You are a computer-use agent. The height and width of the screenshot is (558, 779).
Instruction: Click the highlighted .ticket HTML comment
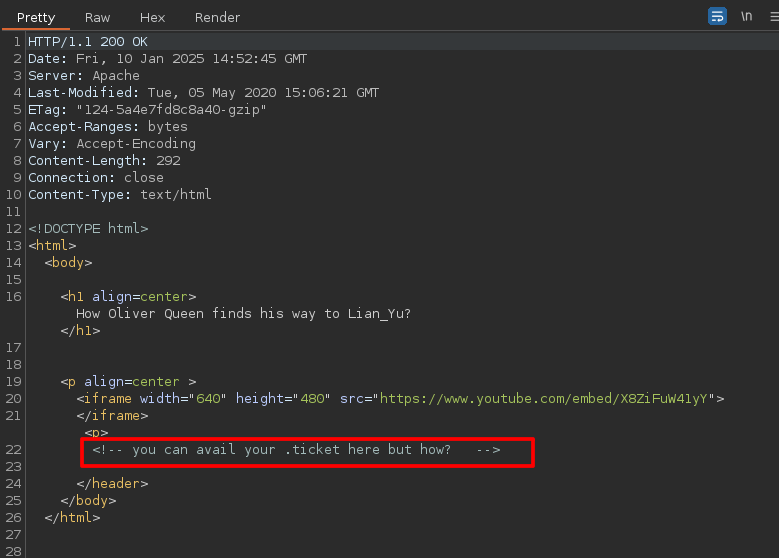(x=296, y=450)
